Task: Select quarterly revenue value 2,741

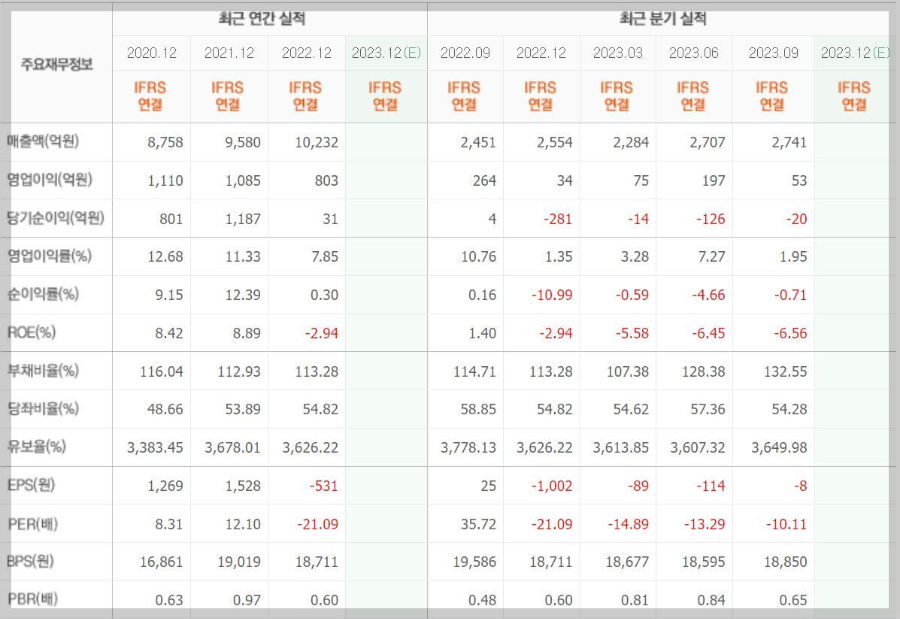Action: tap(789, 142)
